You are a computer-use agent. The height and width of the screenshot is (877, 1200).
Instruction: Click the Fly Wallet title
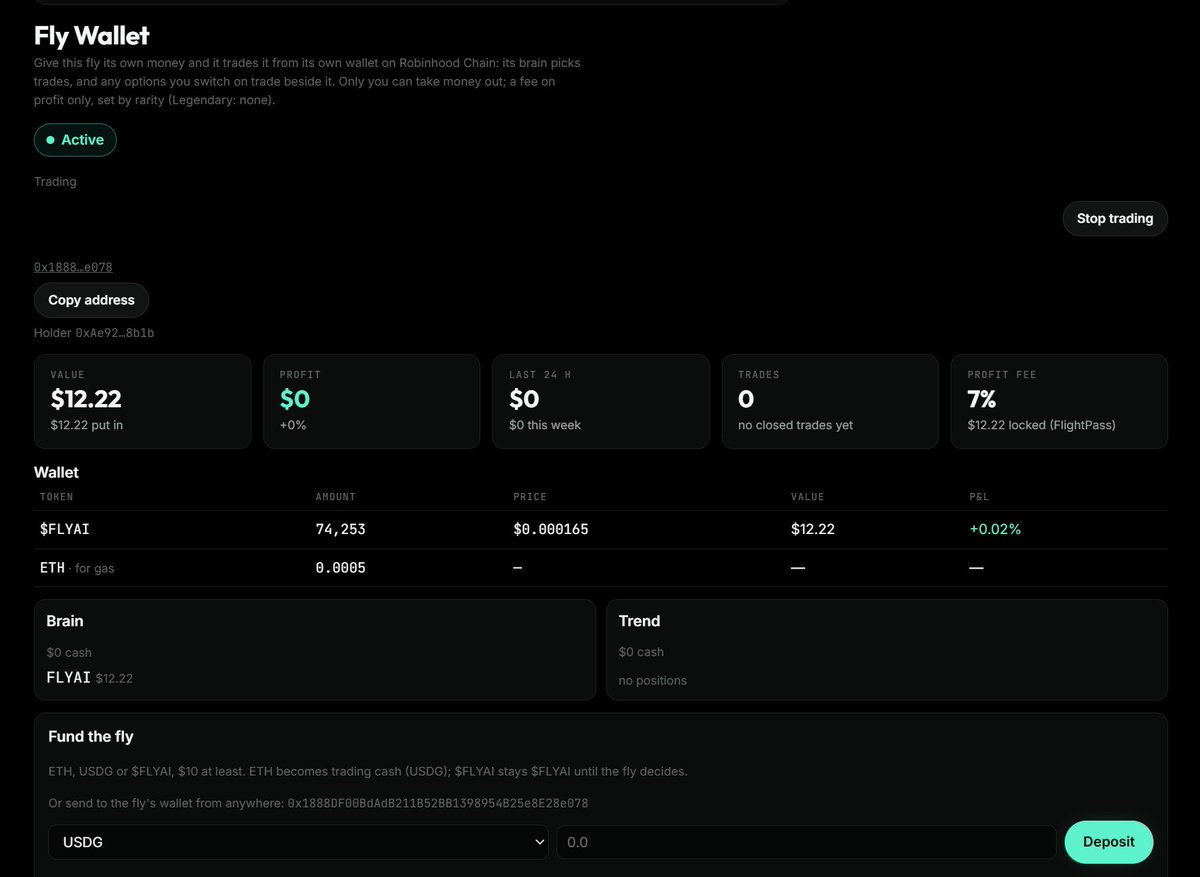coord(92,36)
